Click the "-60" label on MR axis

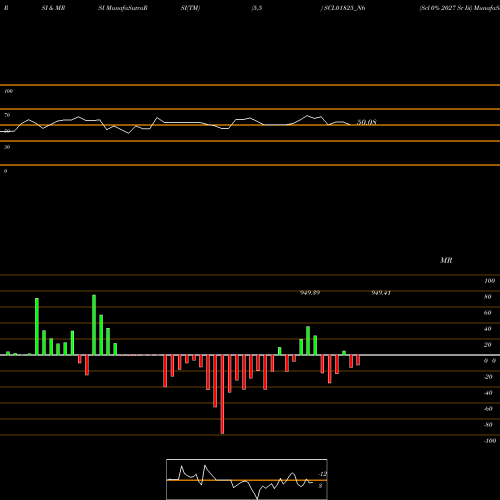point(488,409)
